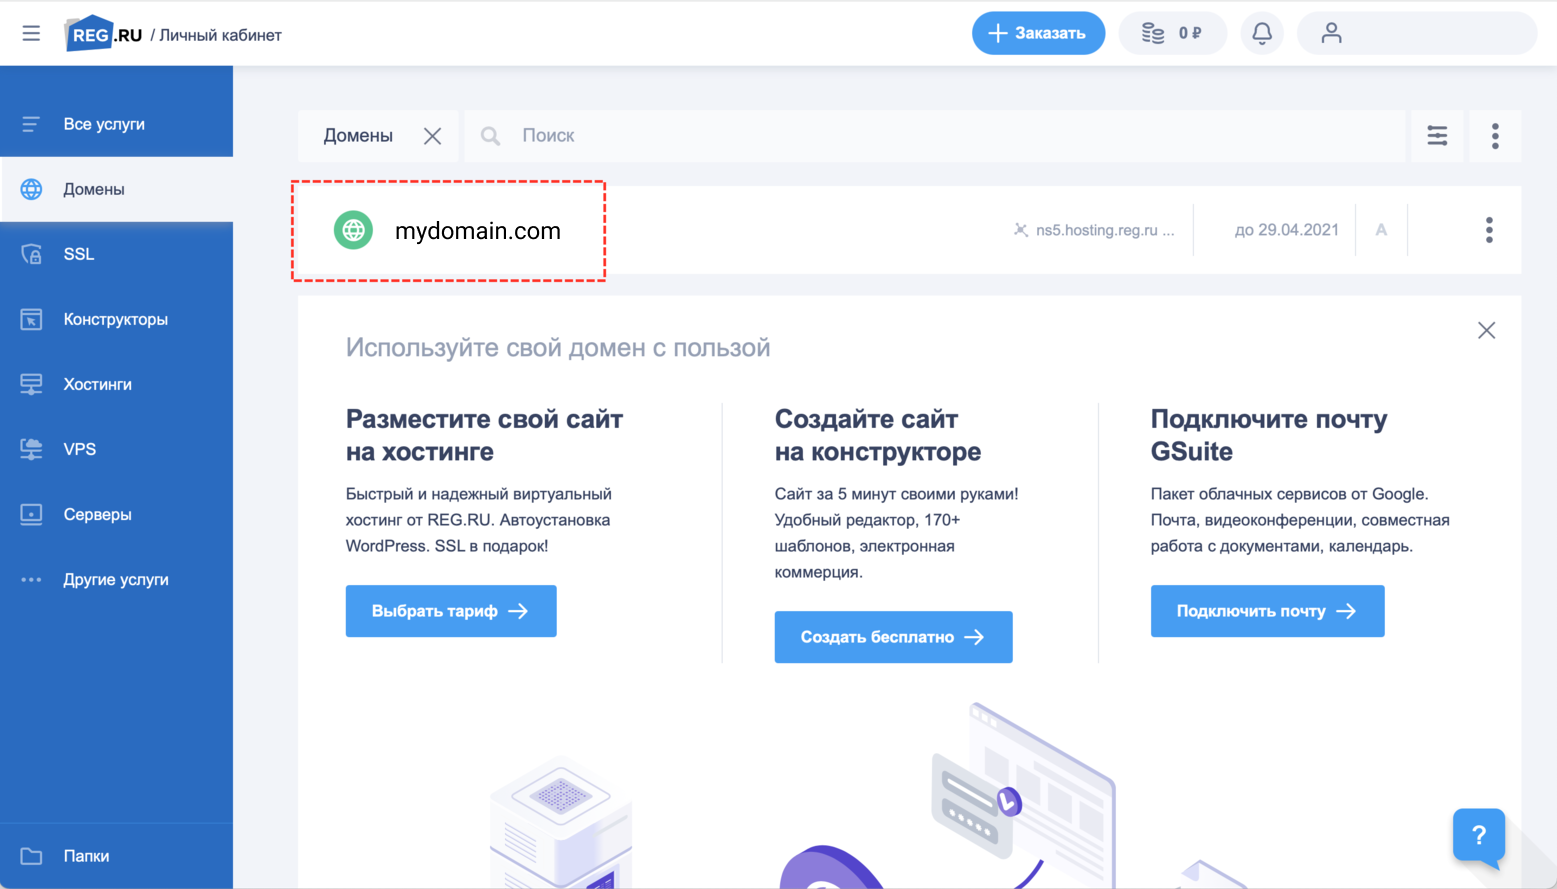Click the account balance 0 ₽
This screenshot has width=1557, height=889.
point(1172,33)
